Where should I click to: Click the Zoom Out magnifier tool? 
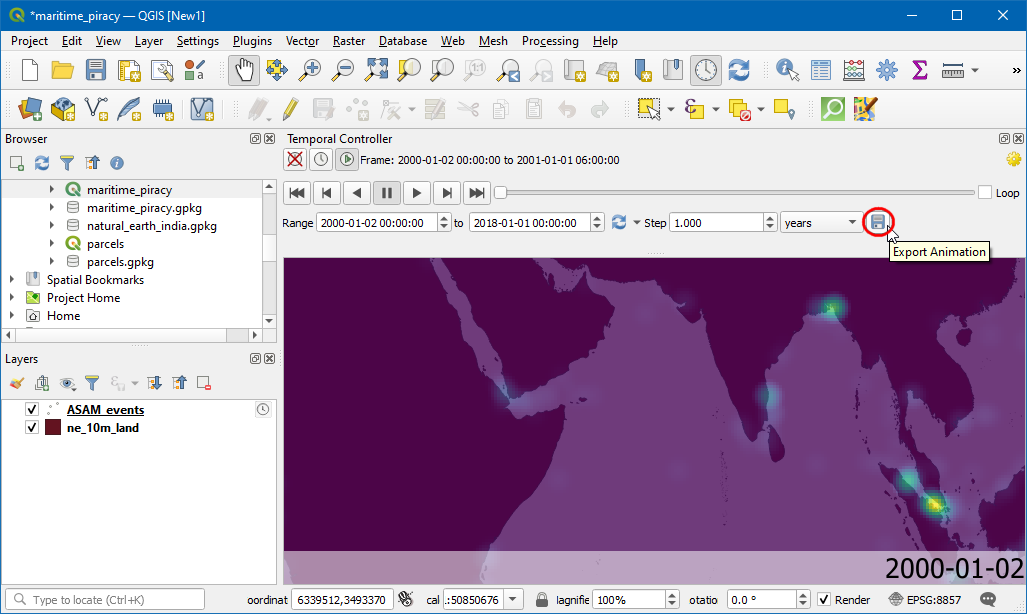coord(343,70)
